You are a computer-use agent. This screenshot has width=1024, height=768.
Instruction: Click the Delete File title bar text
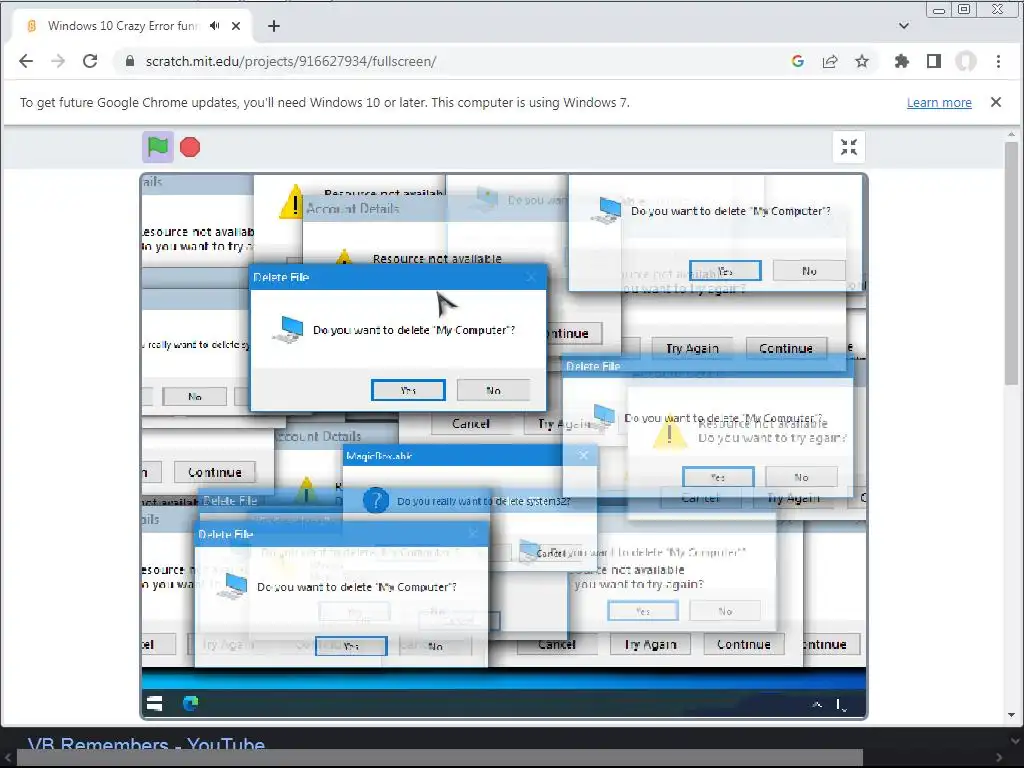[281, 277]
